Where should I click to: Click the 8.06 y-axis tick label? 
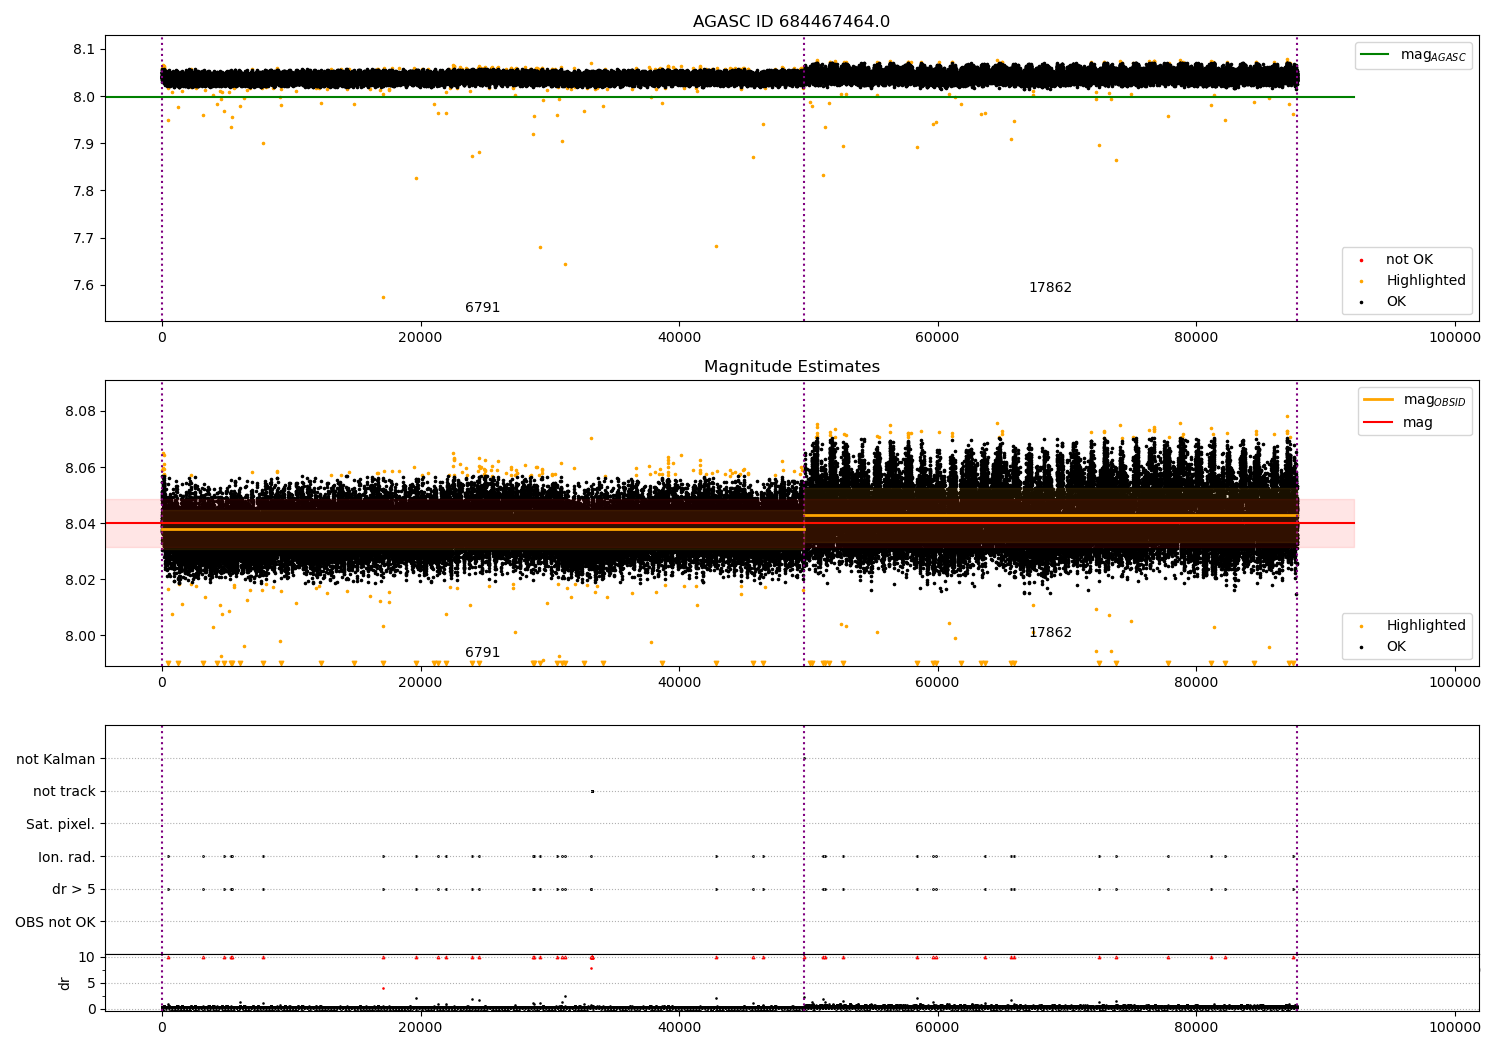[x=80, y=468]
